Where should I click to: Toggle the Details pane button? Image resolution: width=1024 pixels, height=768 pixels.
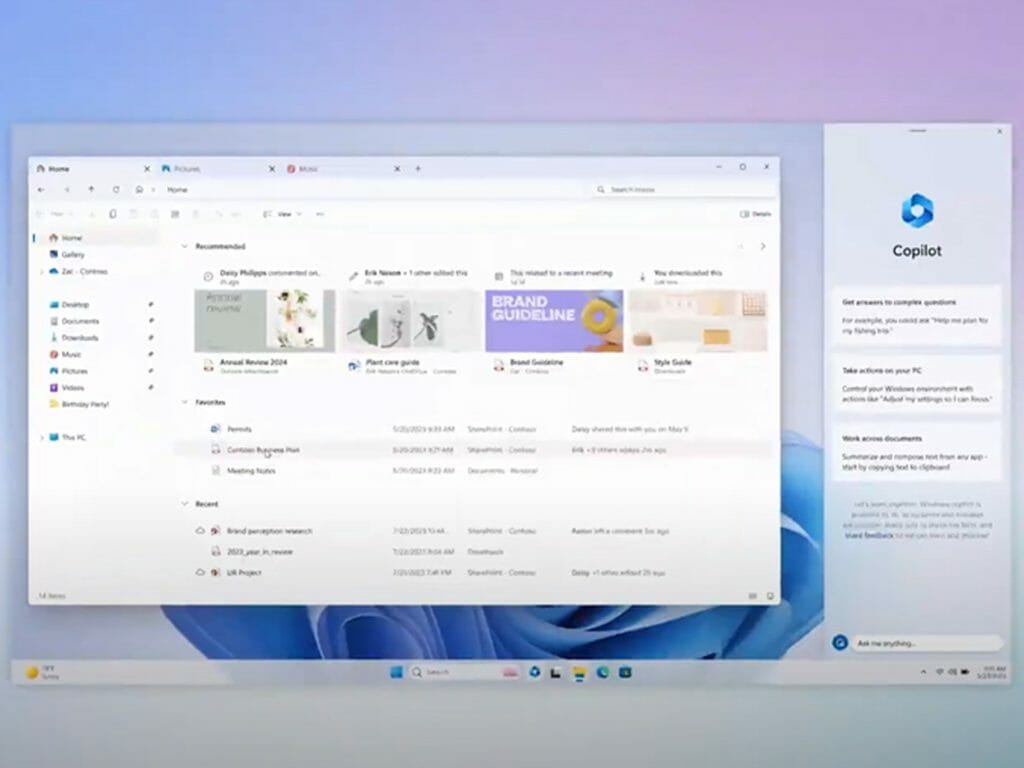[x=755, y=214]
